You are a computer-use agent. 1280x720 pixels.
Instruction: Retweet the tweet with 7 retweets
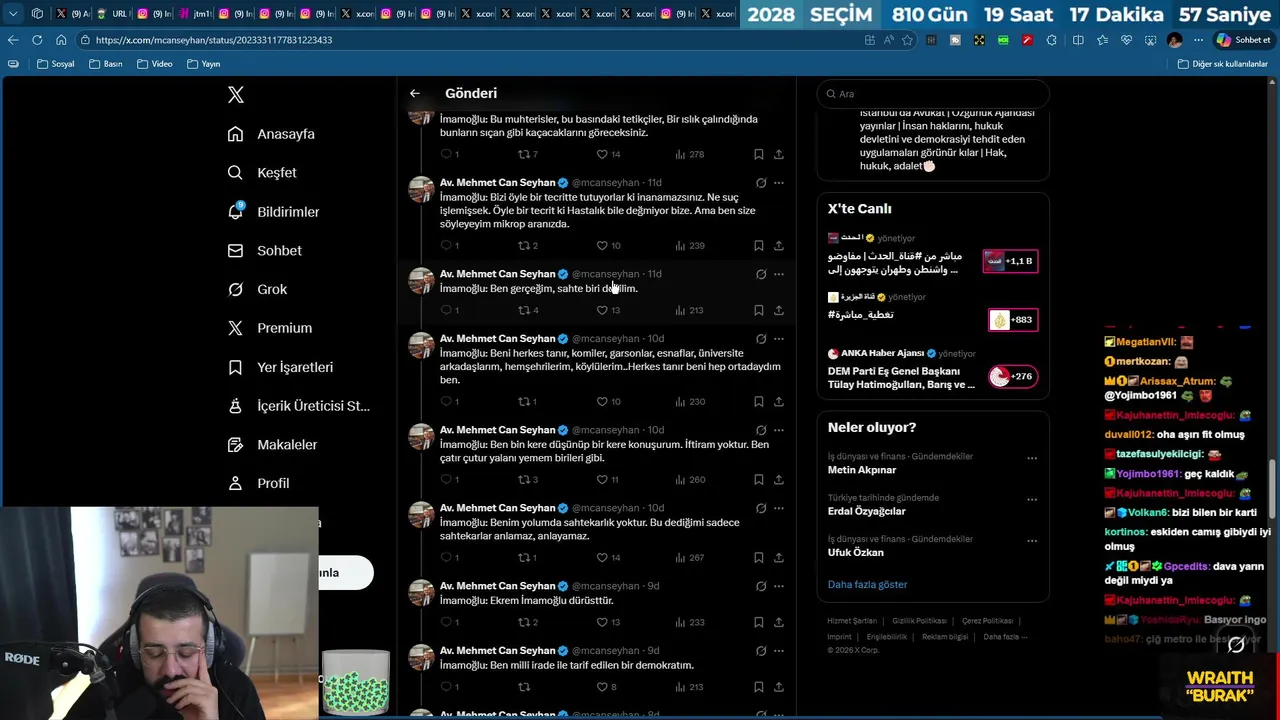(x=527, y=154)
